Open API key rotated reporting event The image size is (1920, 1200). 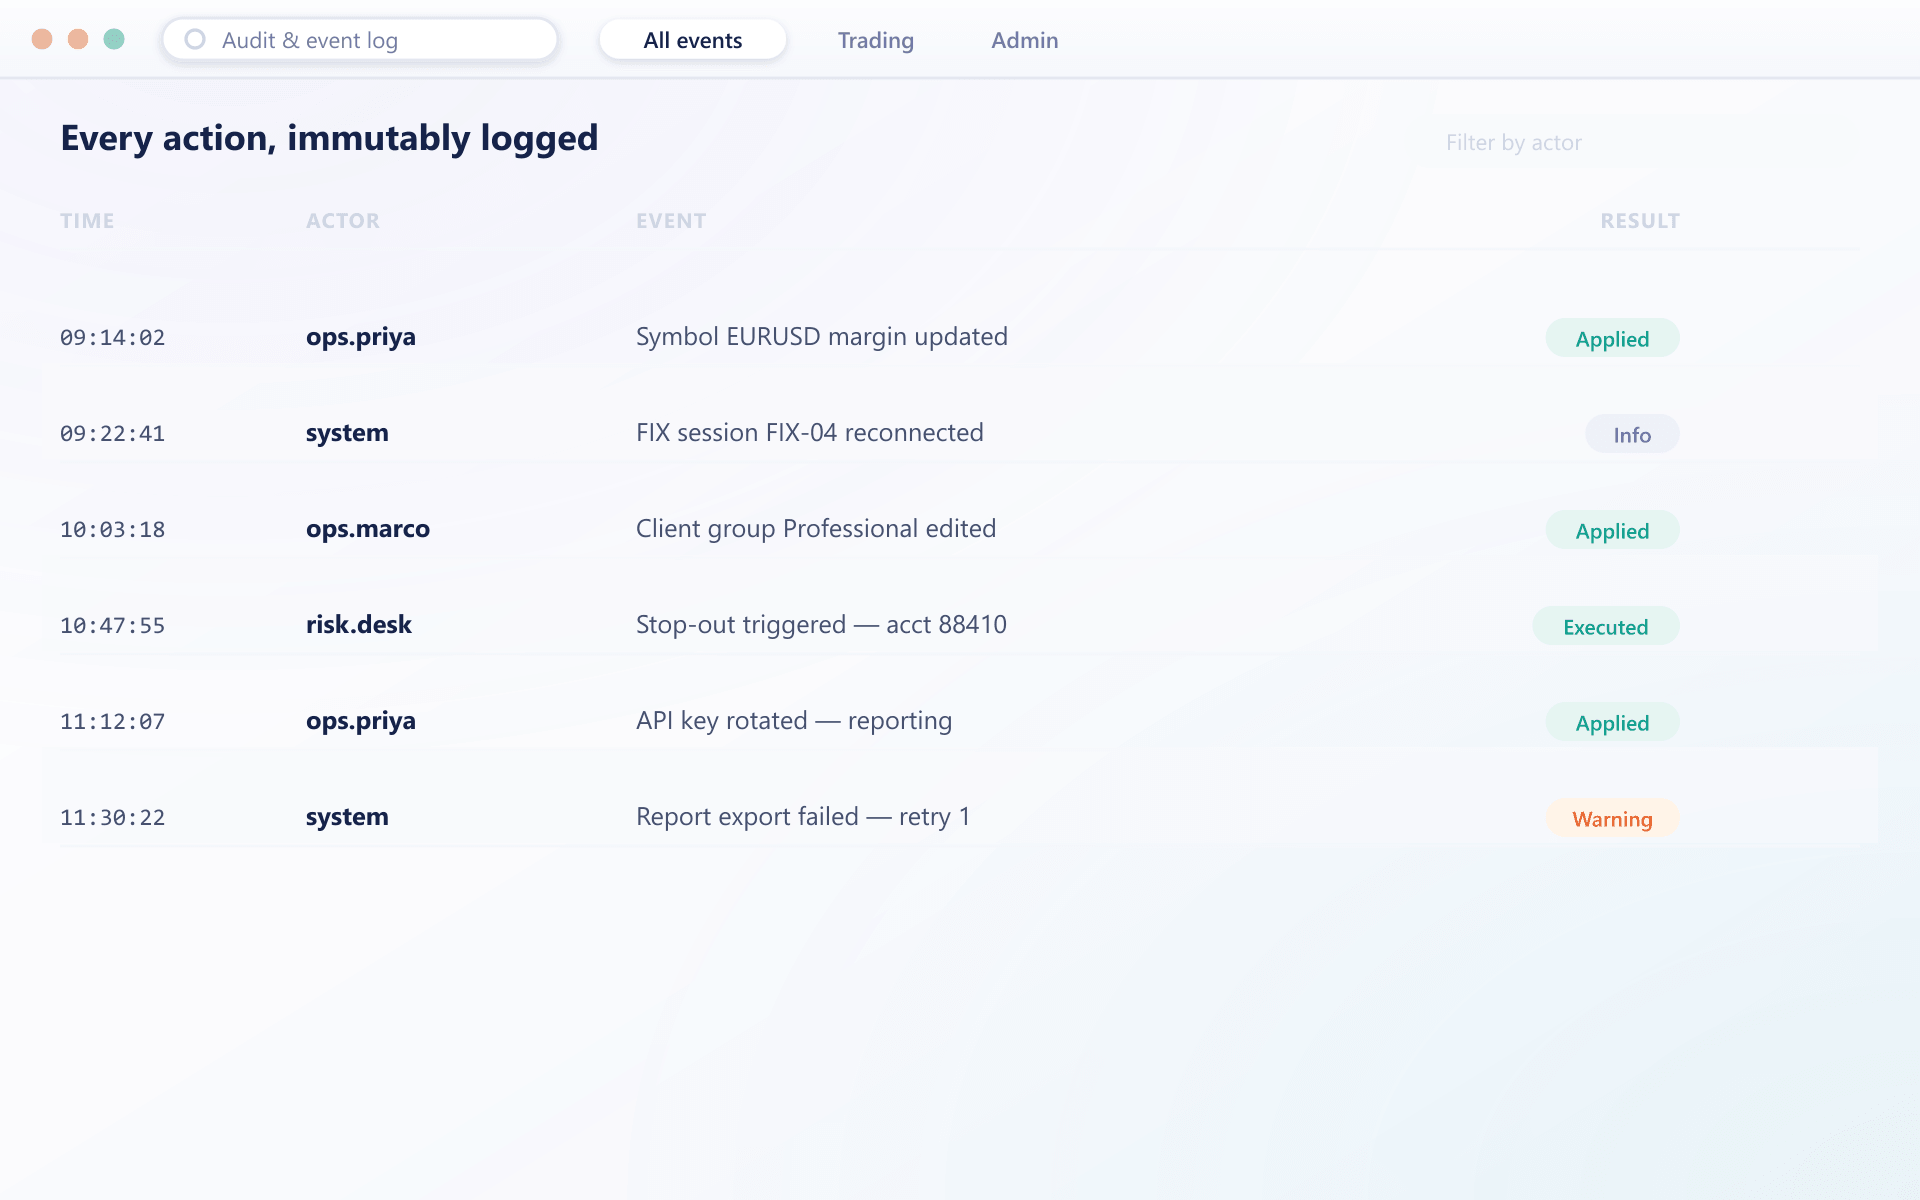click(794, 721)
